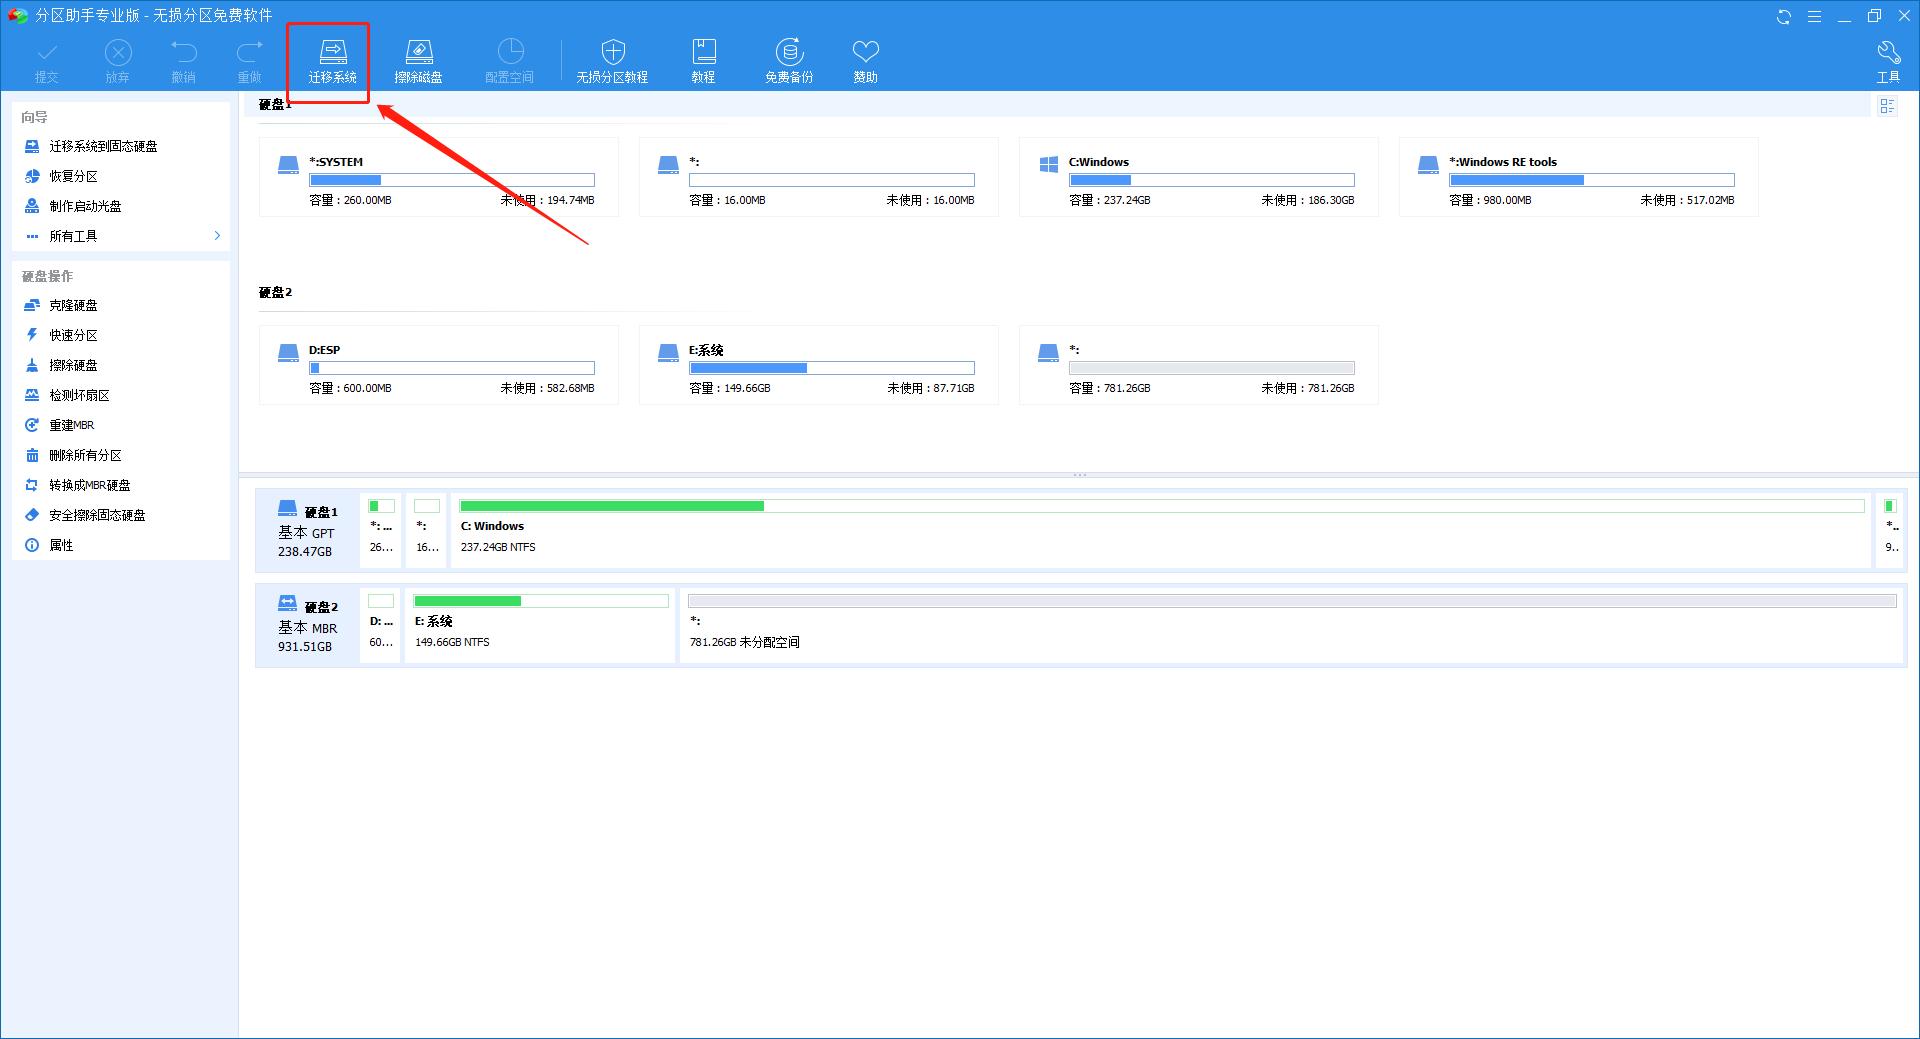This screenshot has width=1920, height=1039.
Task: Open the hamburger menu in title bar
Action: 1814,17
